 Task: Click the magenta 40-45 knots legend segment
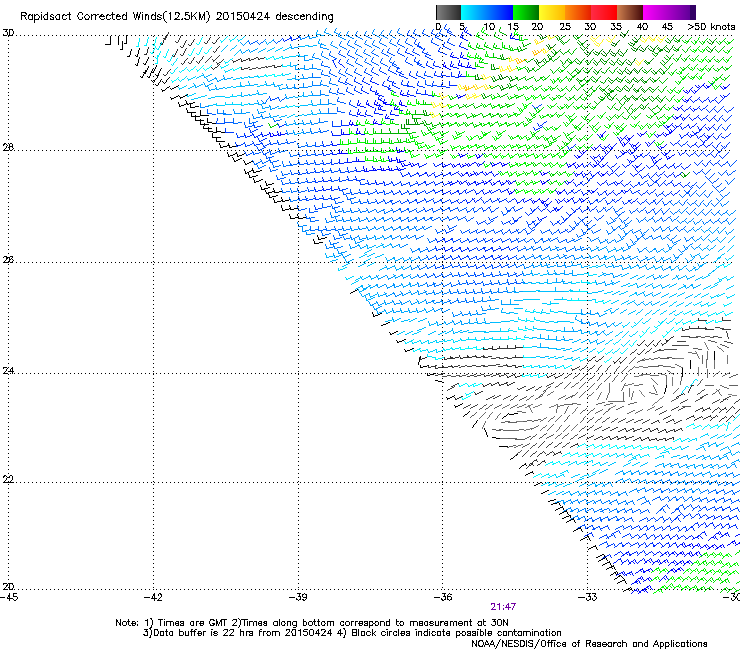click(x=656, y=12)
